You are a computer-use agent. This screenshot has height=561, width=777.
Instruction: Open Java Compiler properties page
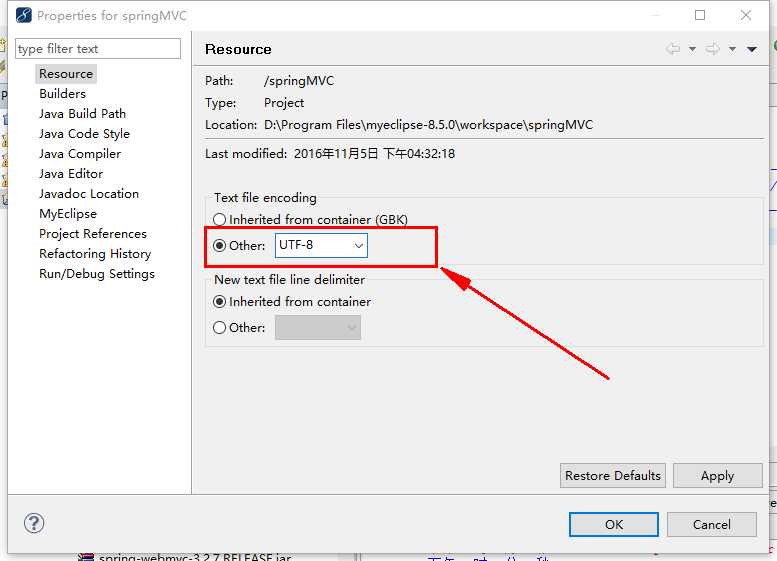[80, 154]
